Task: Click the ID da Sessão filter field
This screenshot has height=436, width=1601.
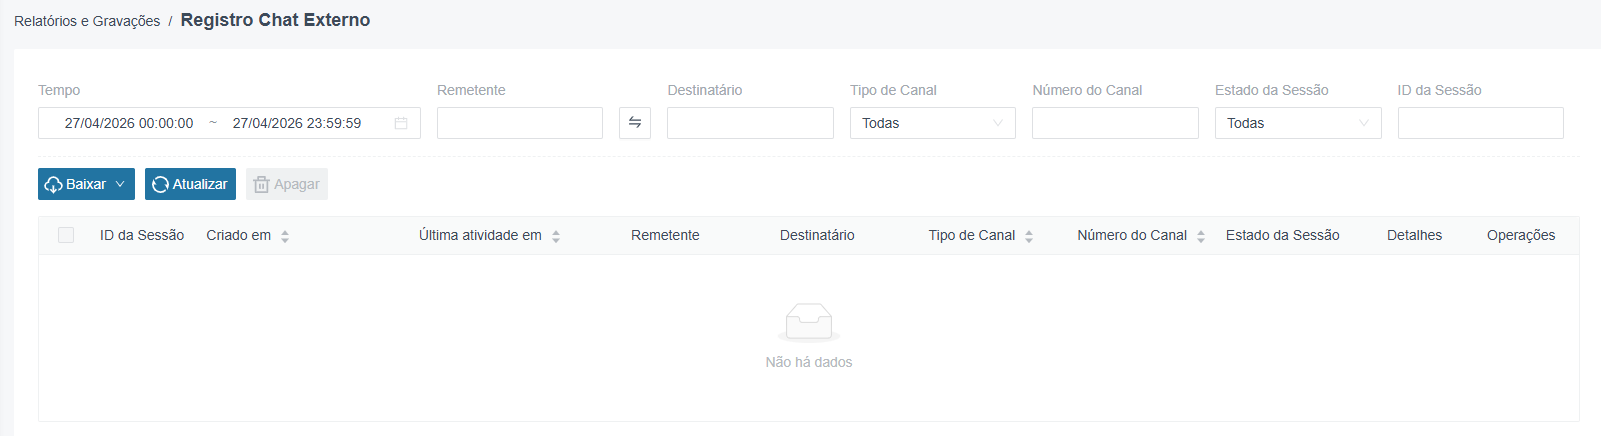Action: (x=1481, y=123)
